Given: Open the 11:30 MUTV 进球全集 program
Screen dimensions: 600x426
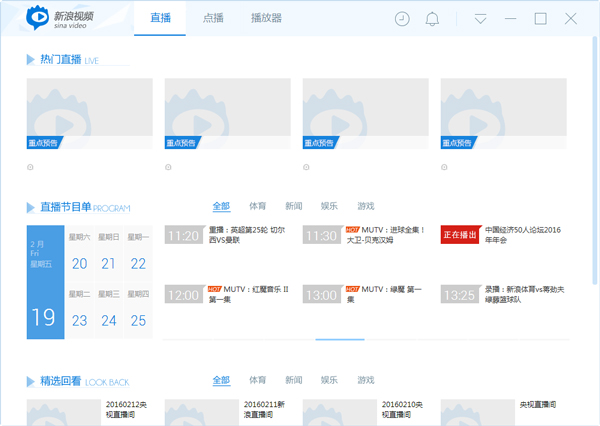Looking at the screenshot, I should coord(364,235).
